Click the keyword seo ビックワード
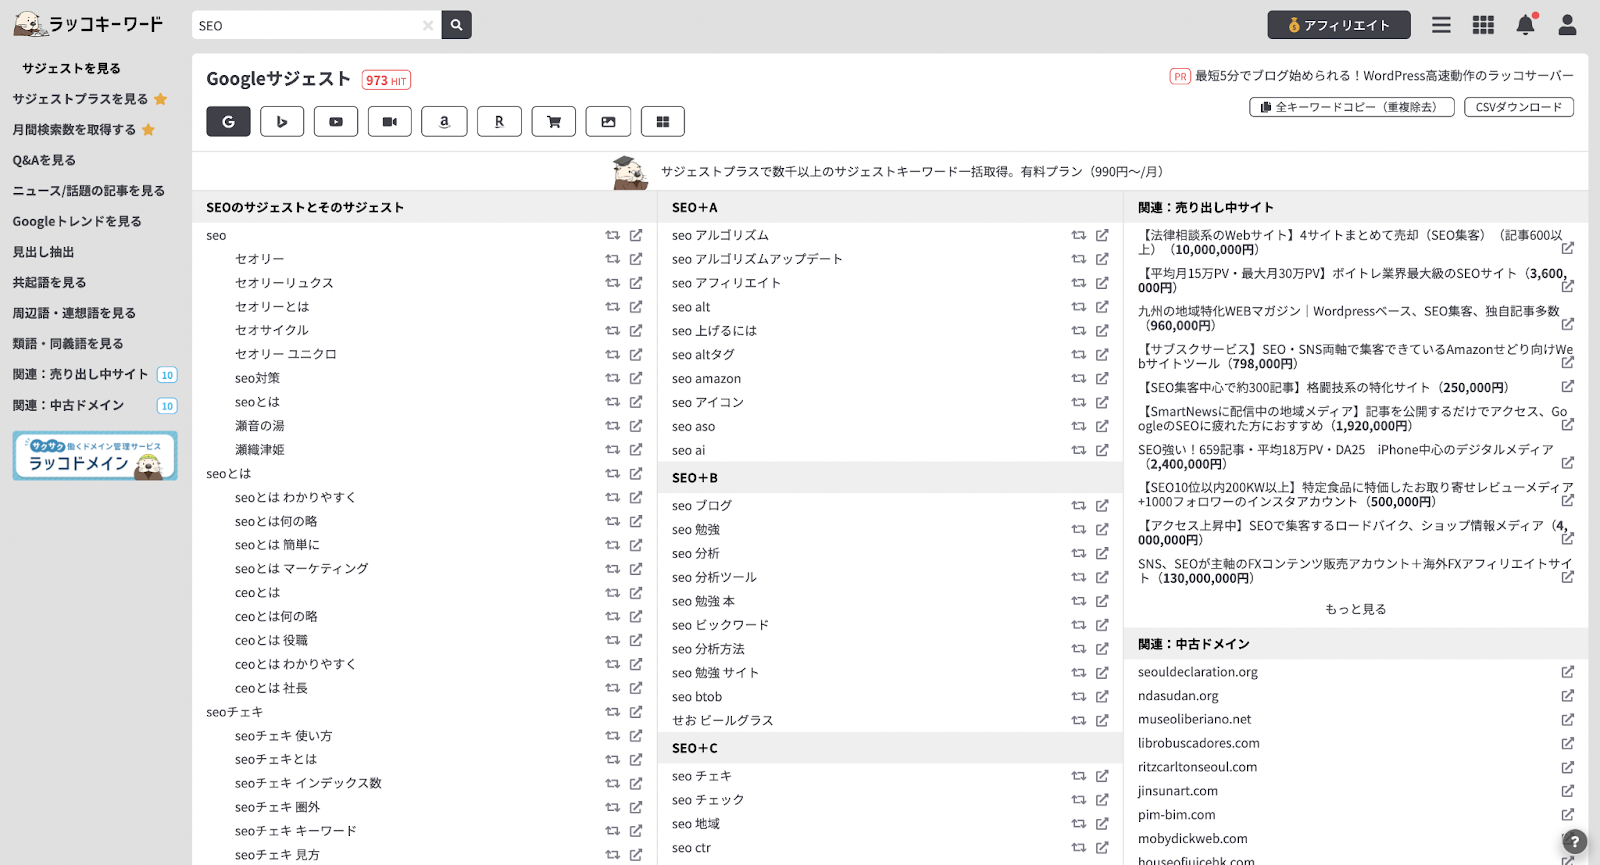The width and height of the screenshot is (1600, 865). [720, 625]
